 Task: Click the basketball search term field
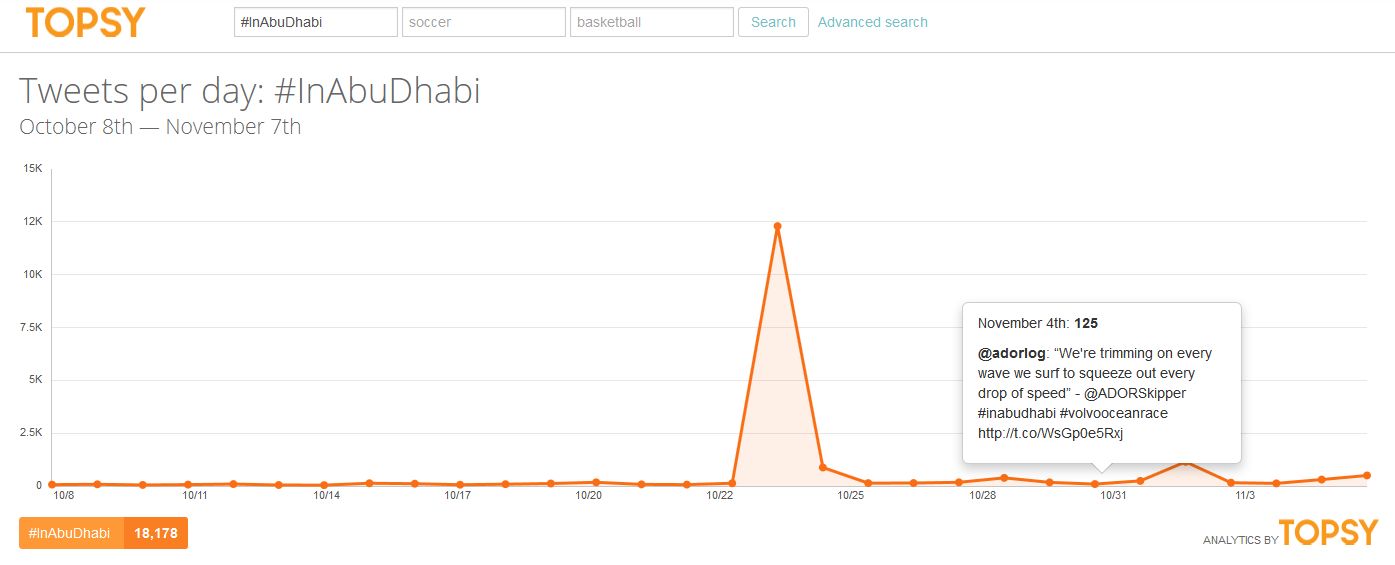[x=651, y=22]
